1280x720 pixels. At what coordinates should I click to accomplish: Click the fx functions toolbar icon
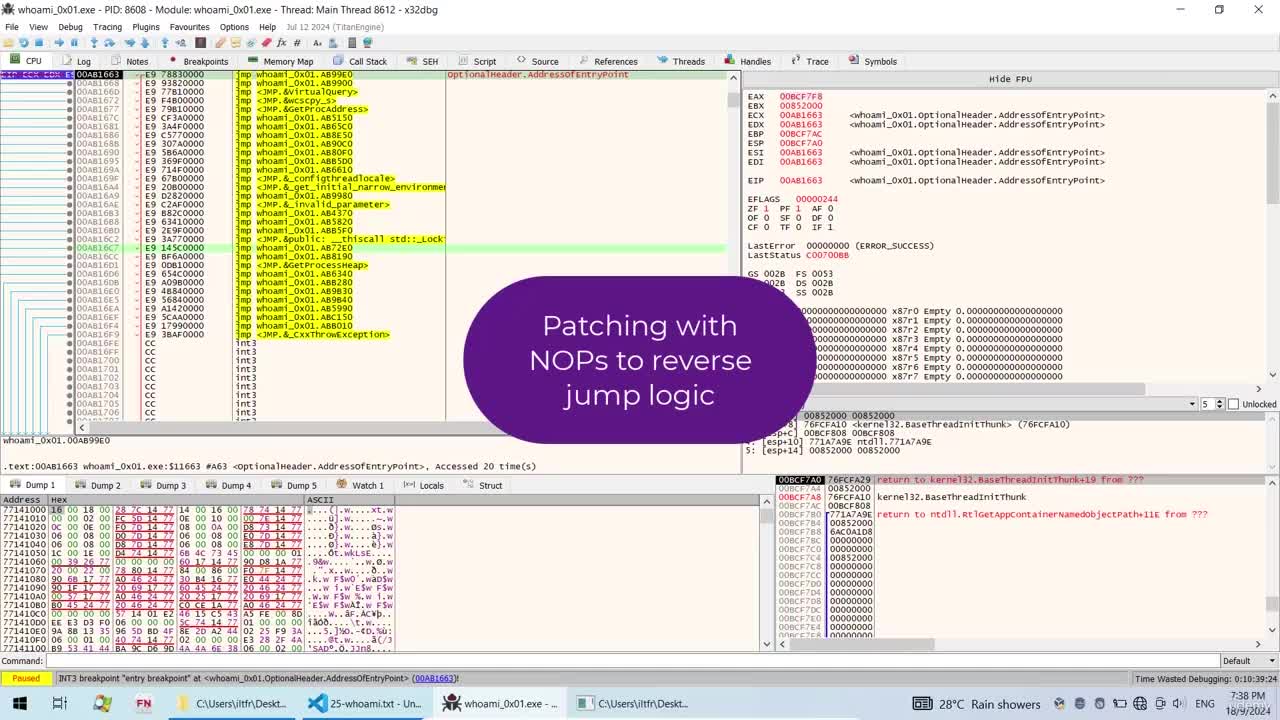(282, 43)
